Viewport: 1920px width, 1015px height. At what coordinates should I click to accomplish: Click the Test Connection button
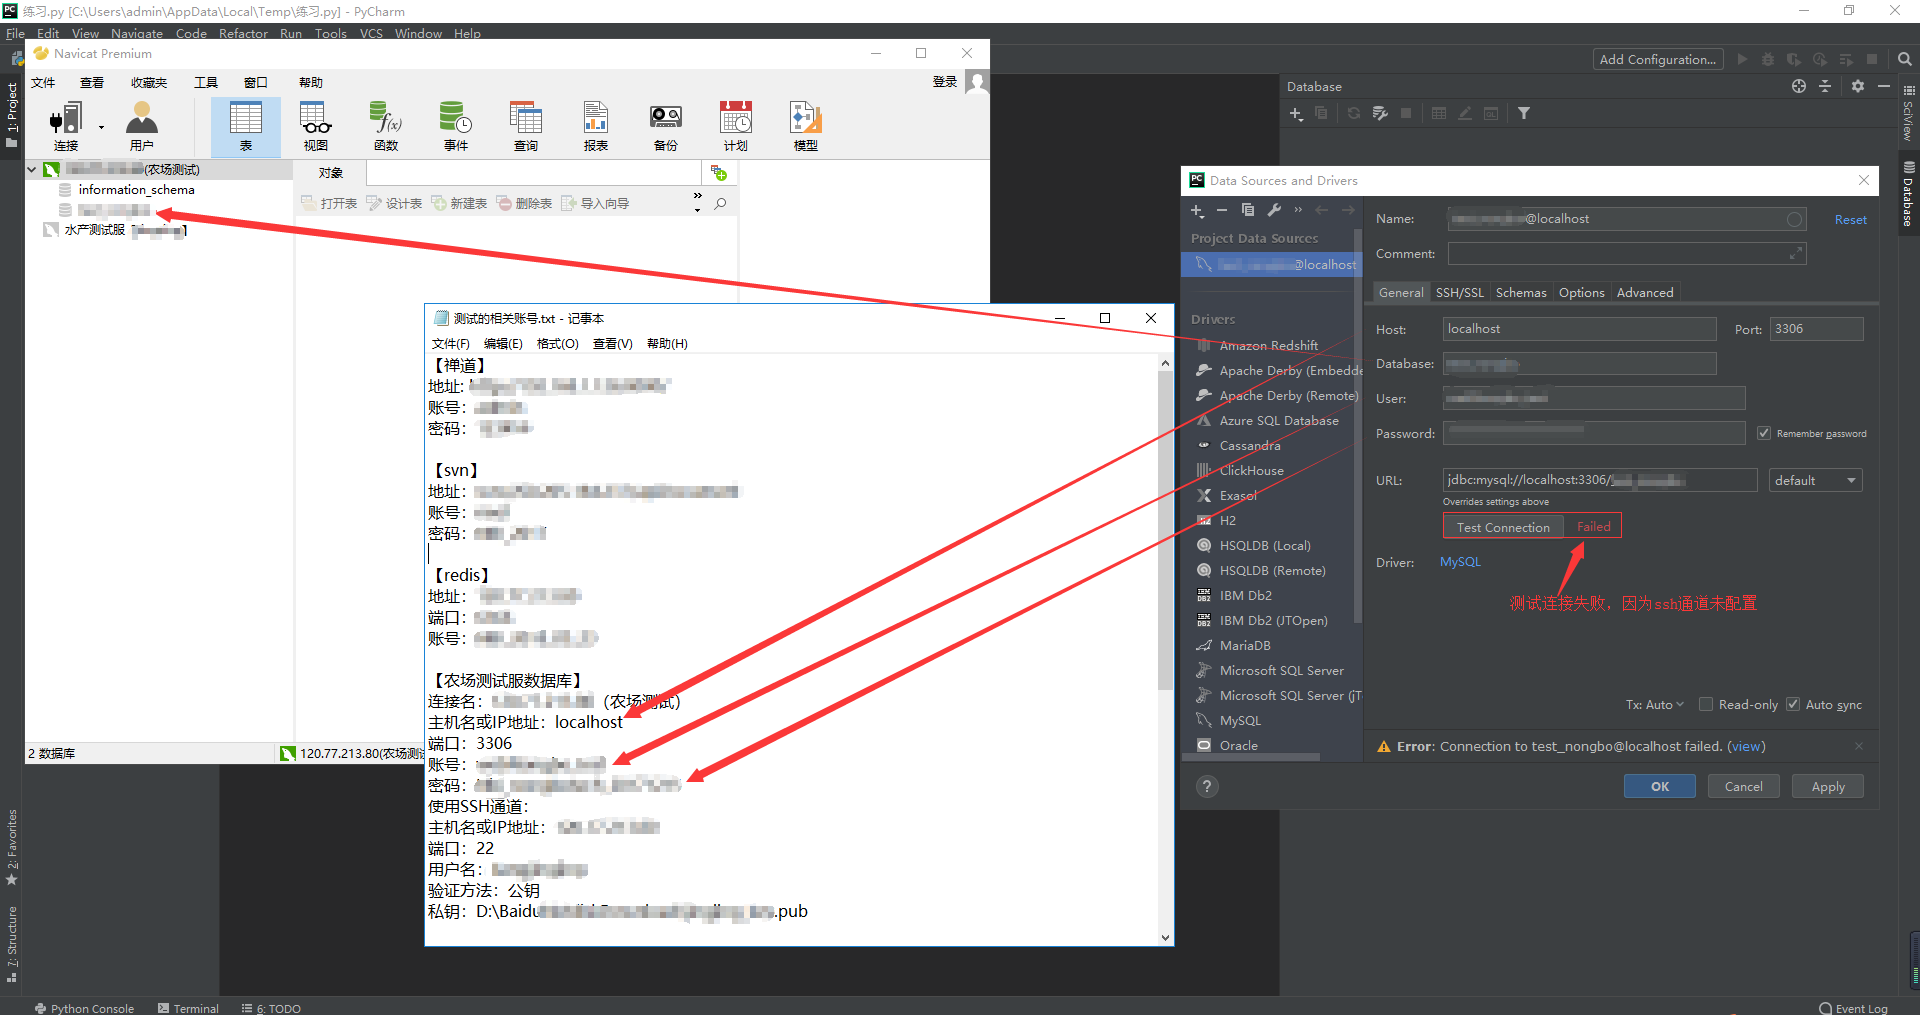1503,527
